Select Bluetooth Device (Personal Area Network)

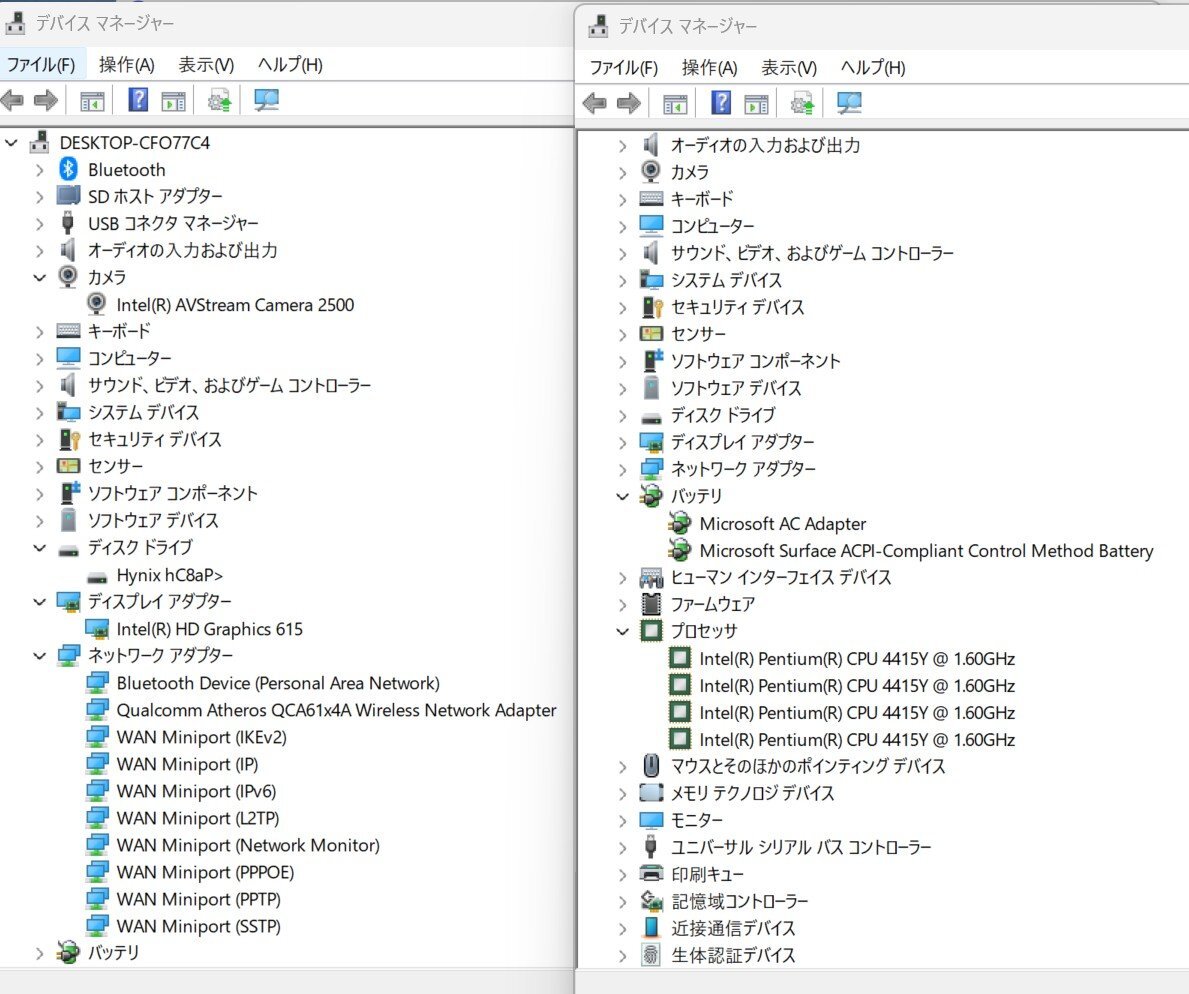[278, 683]
